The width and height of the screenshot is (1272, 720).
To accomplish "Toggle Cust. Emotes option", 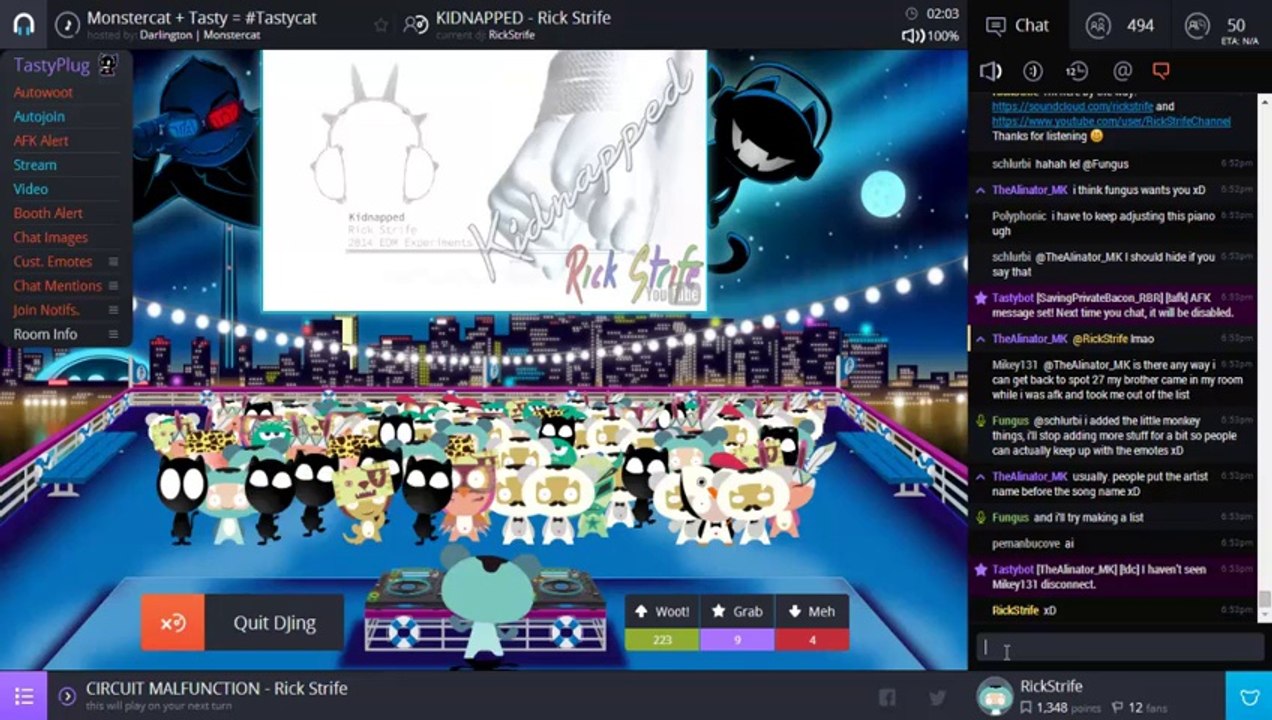I will point(53,261).
